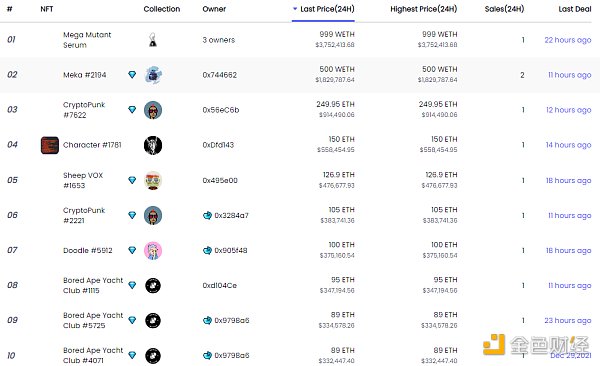
Task: Select the Last Deal column header
Action: [x=575, y=9]
